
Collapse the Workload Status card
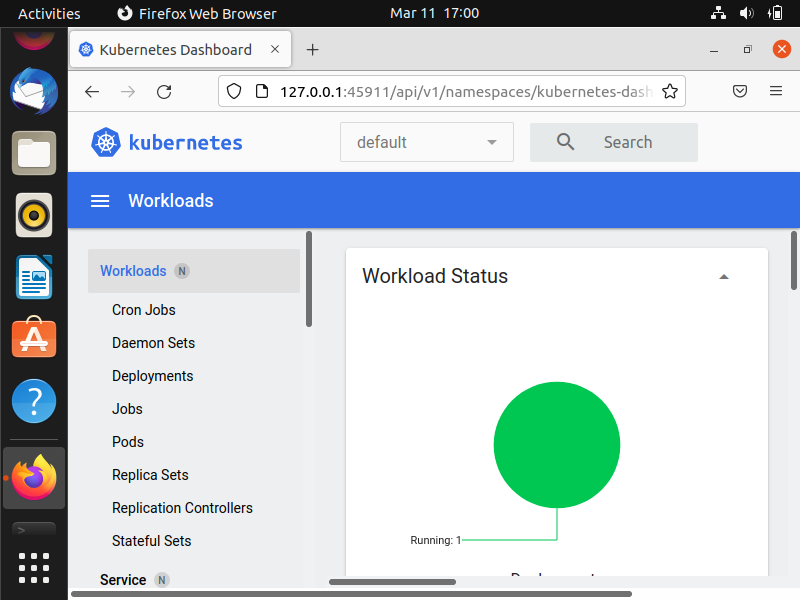coord(723,277)
